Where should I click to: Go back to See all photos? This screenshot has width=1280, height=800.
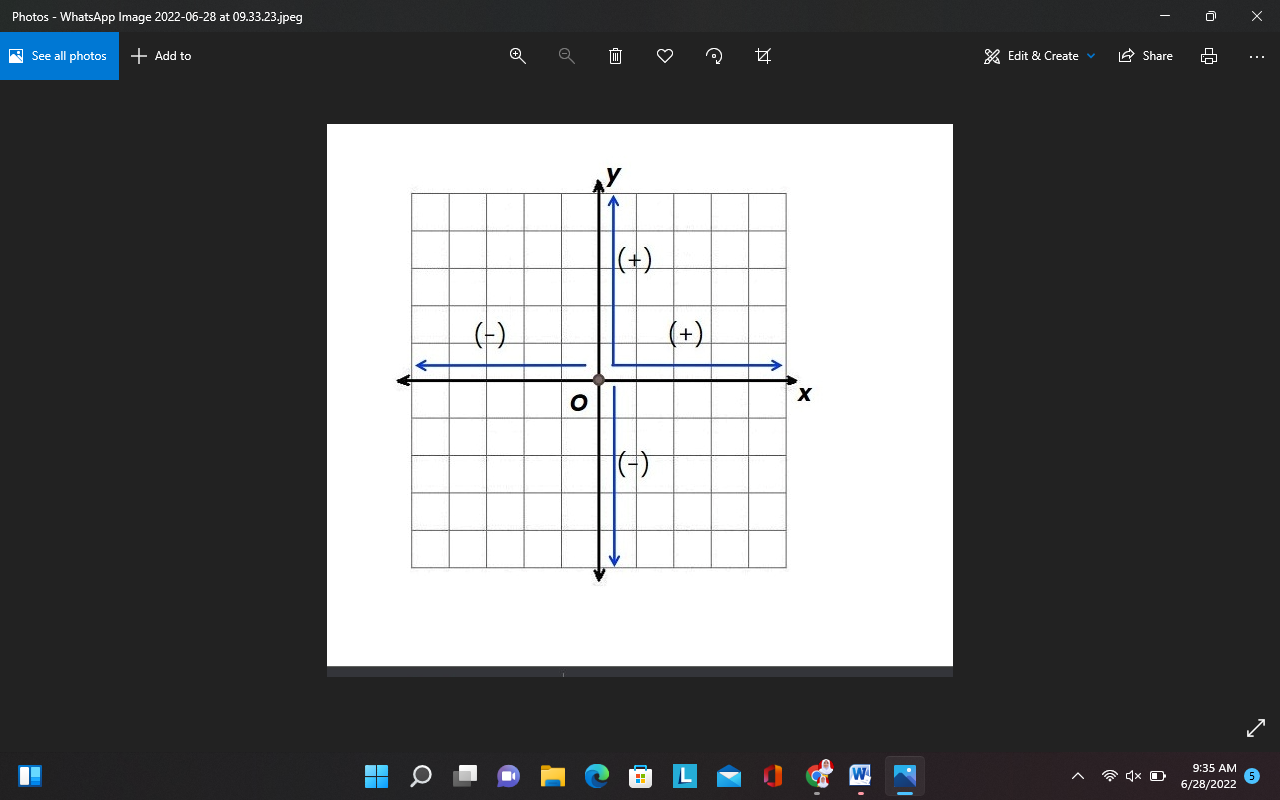pos(59,56)
